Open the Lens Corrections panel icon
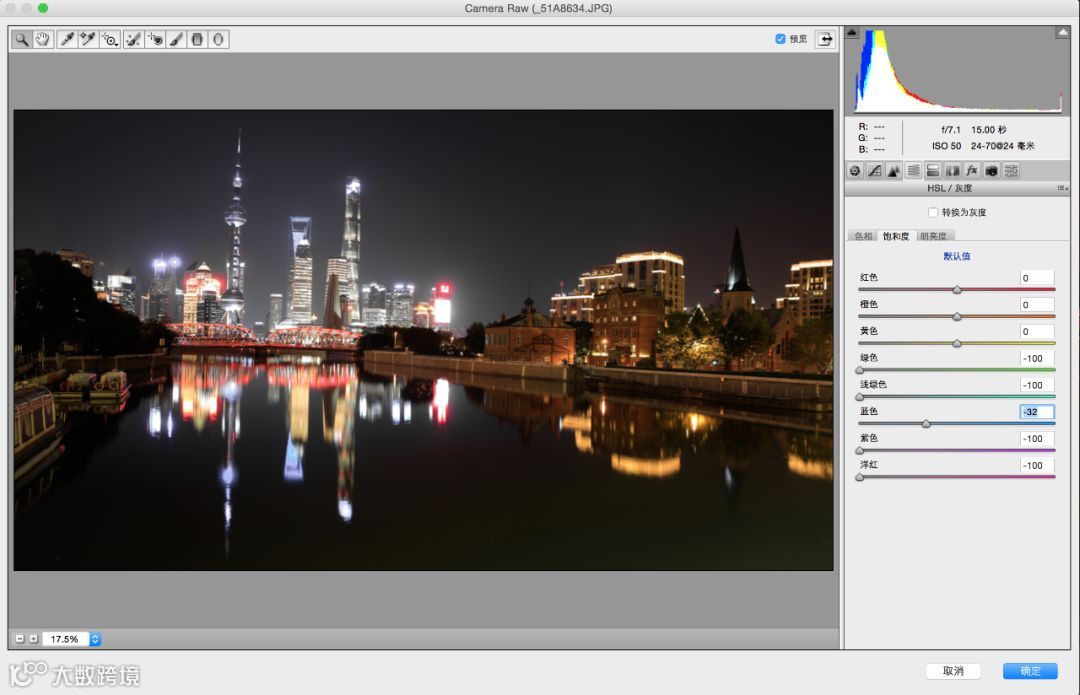 pos(953,171)
